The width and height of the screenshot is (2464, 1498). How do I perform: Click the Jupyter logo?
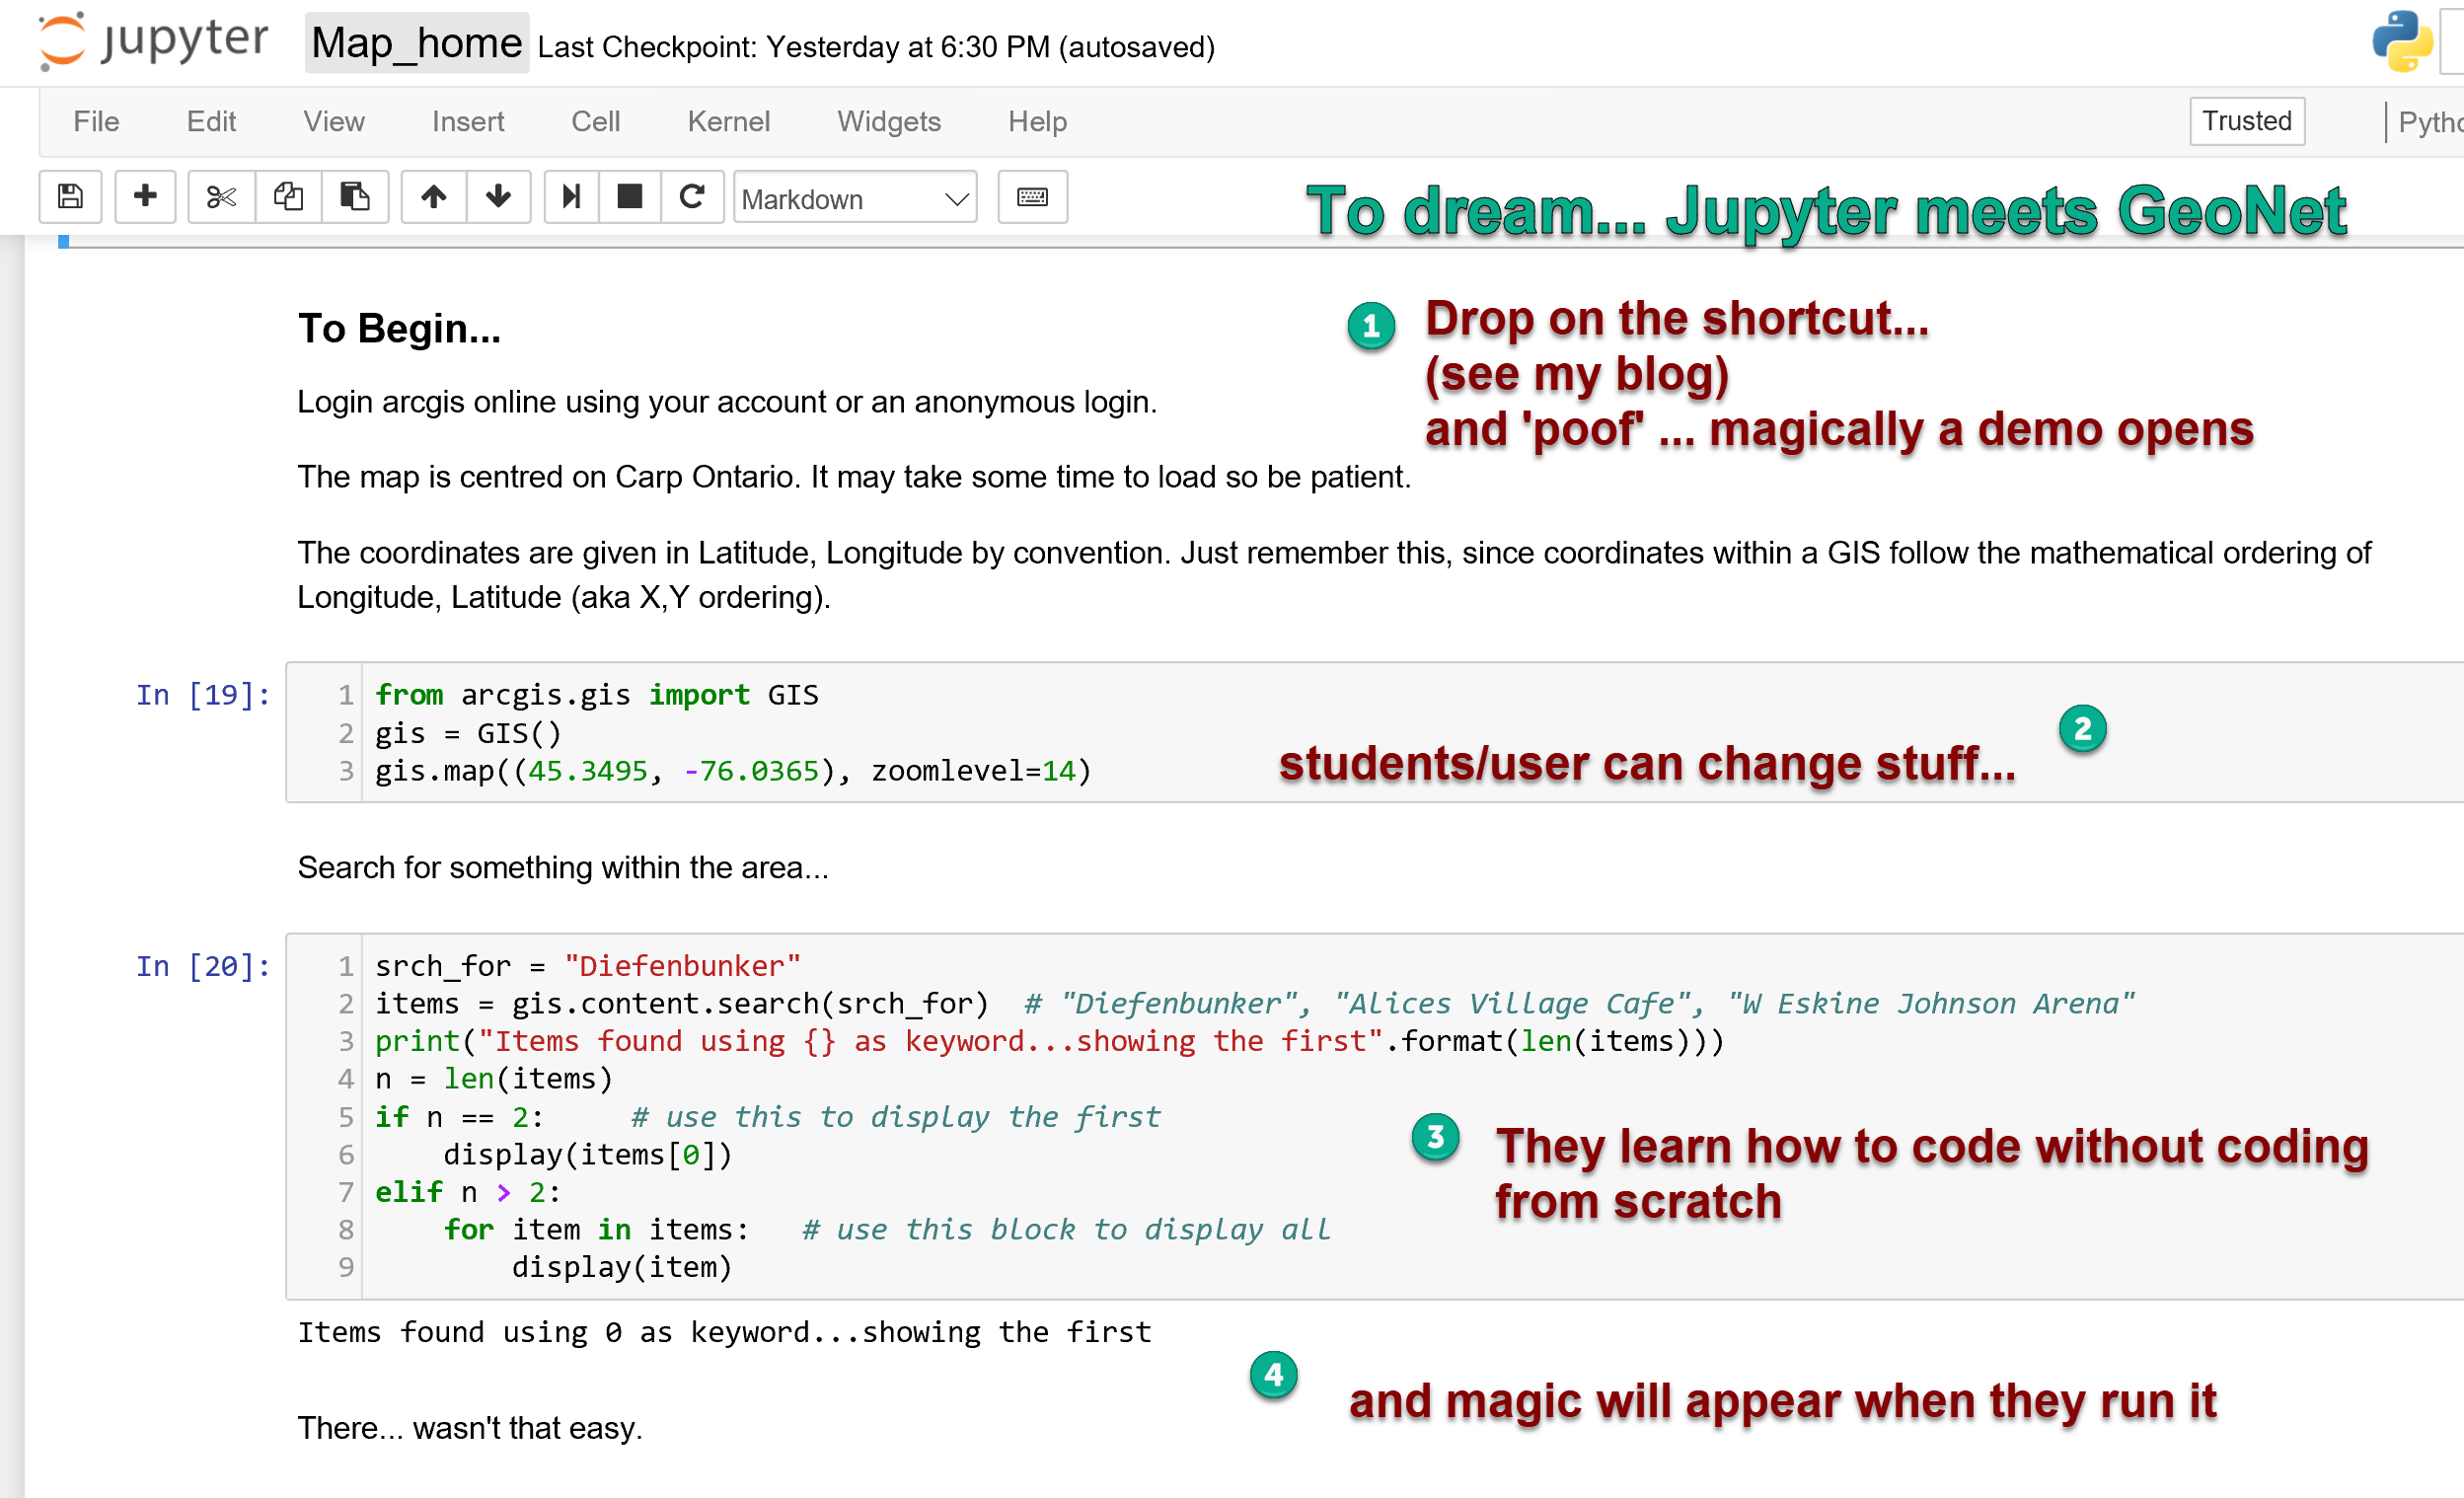[x=153, y=41]
